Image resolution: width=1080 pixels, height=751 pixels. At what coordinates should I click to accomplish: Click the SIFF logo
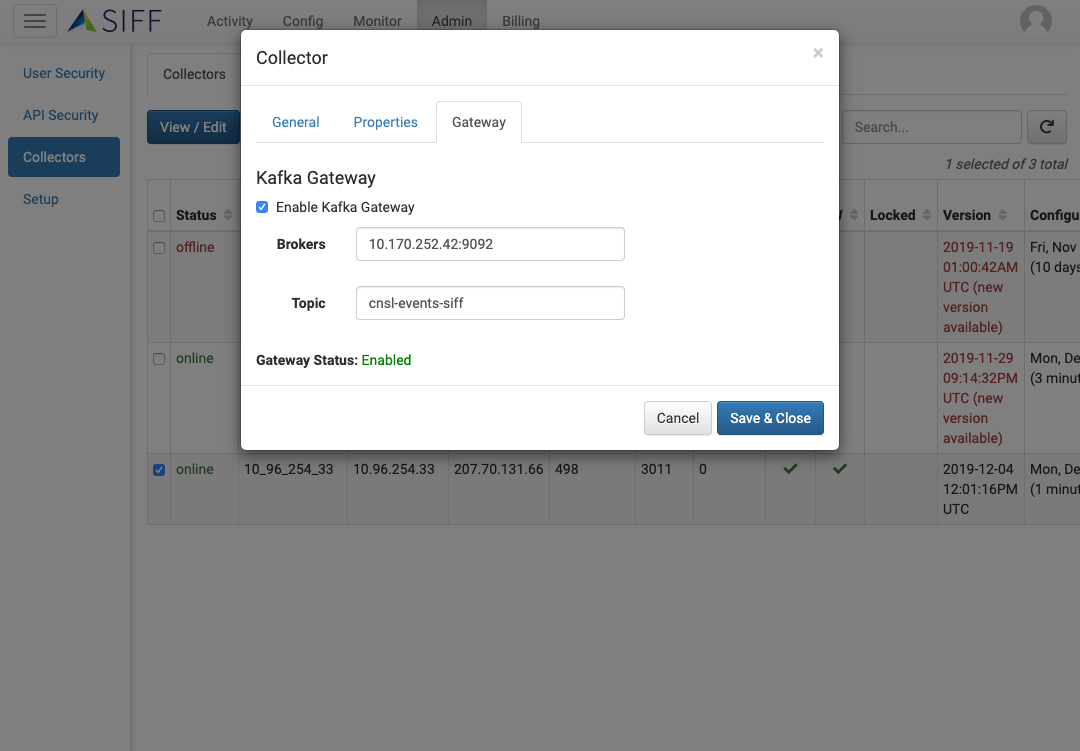tap(115, 20)
